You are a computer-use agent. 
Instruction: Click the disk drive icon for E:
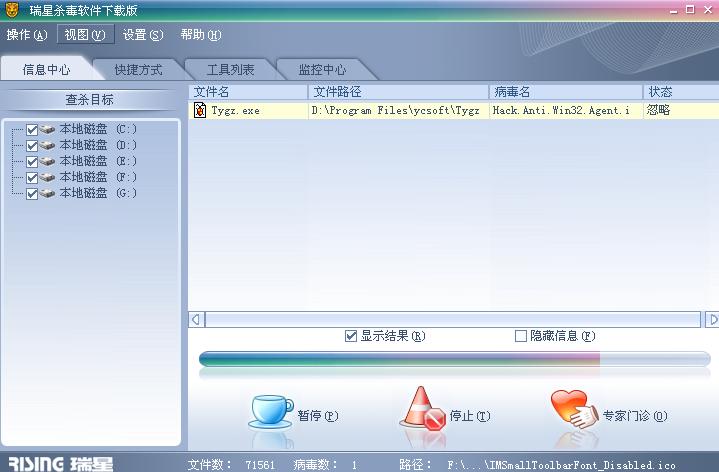click(47, 161)
